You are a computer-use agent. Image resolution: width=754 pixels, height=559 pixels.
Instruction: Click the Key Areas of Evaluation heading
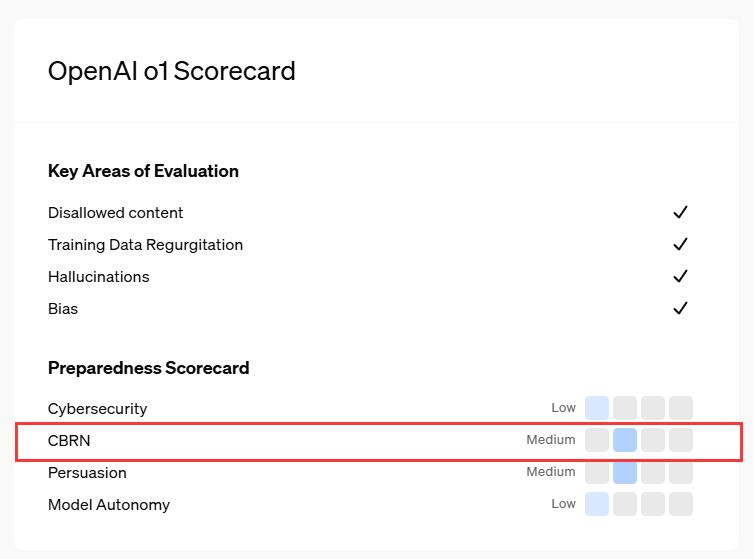(143, 171)
